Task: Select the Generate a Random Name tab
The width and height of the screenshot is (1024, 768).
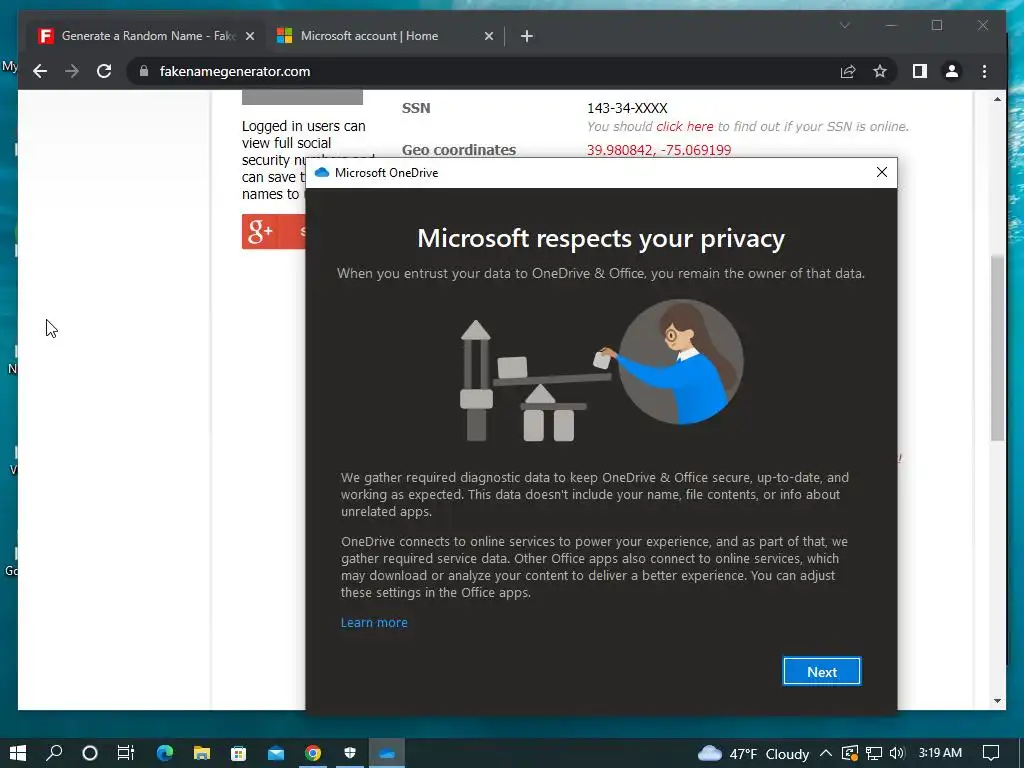Action: pos(148,36)
